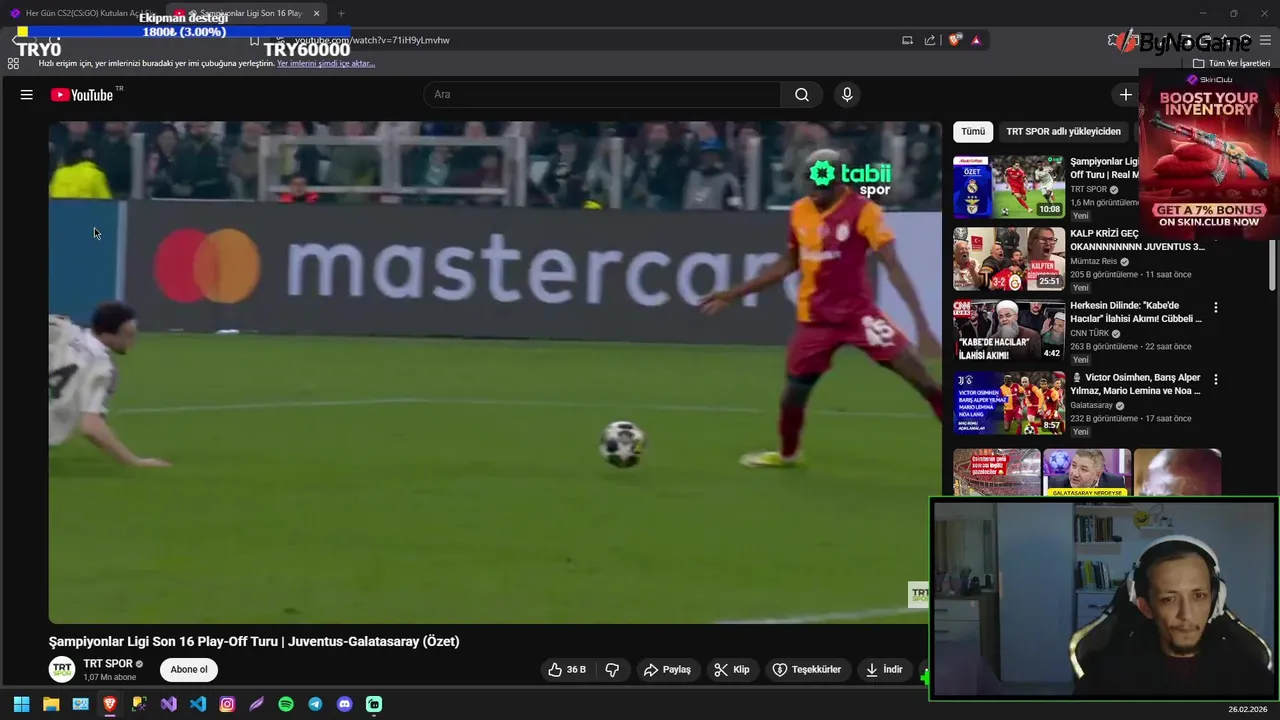
Task: Click Brave Rewards triangle icon
Action: 976,40
